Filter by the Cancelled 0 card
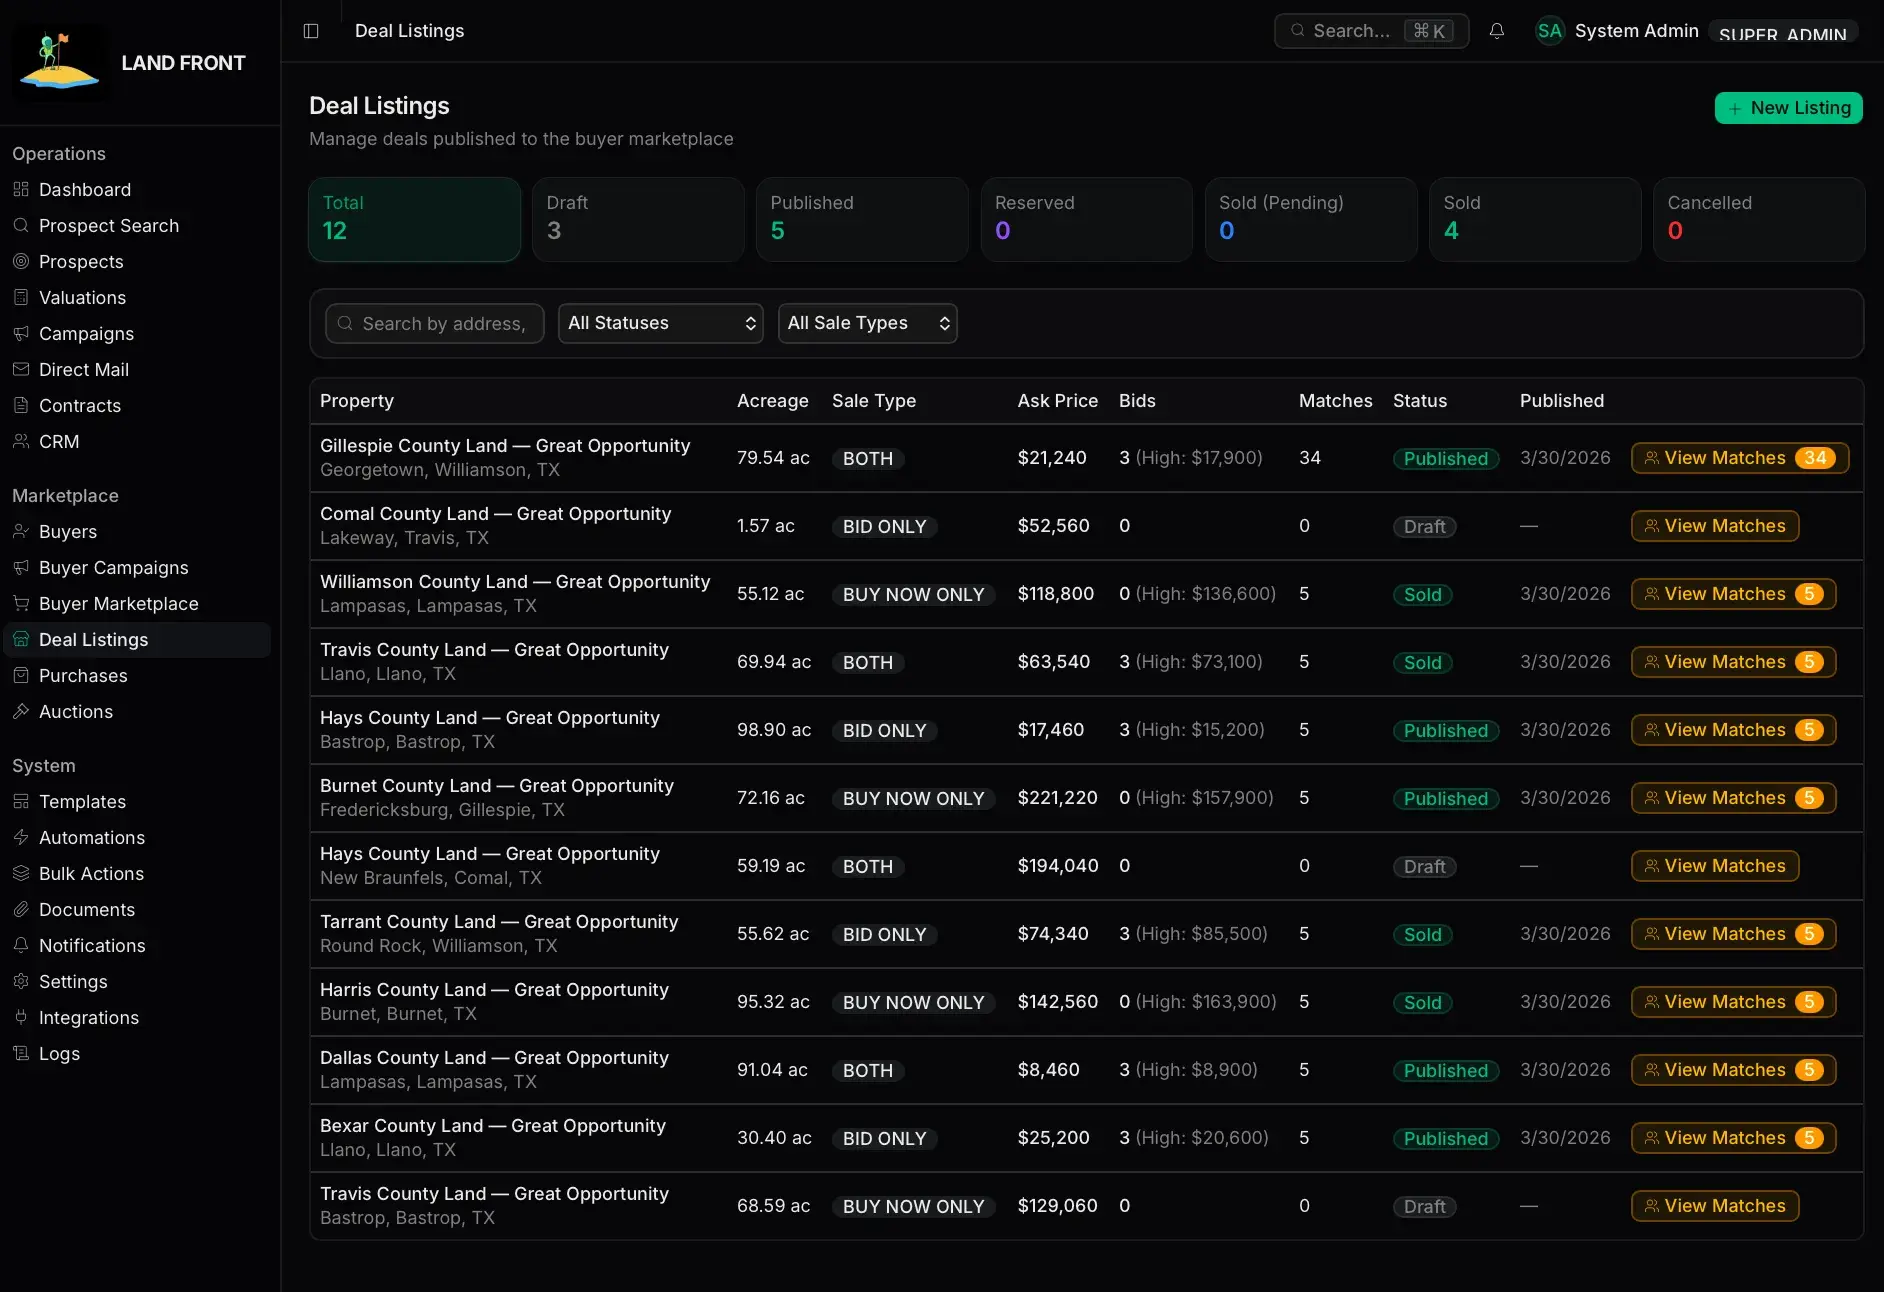 pyautogui.click(x=1759, y=219)
